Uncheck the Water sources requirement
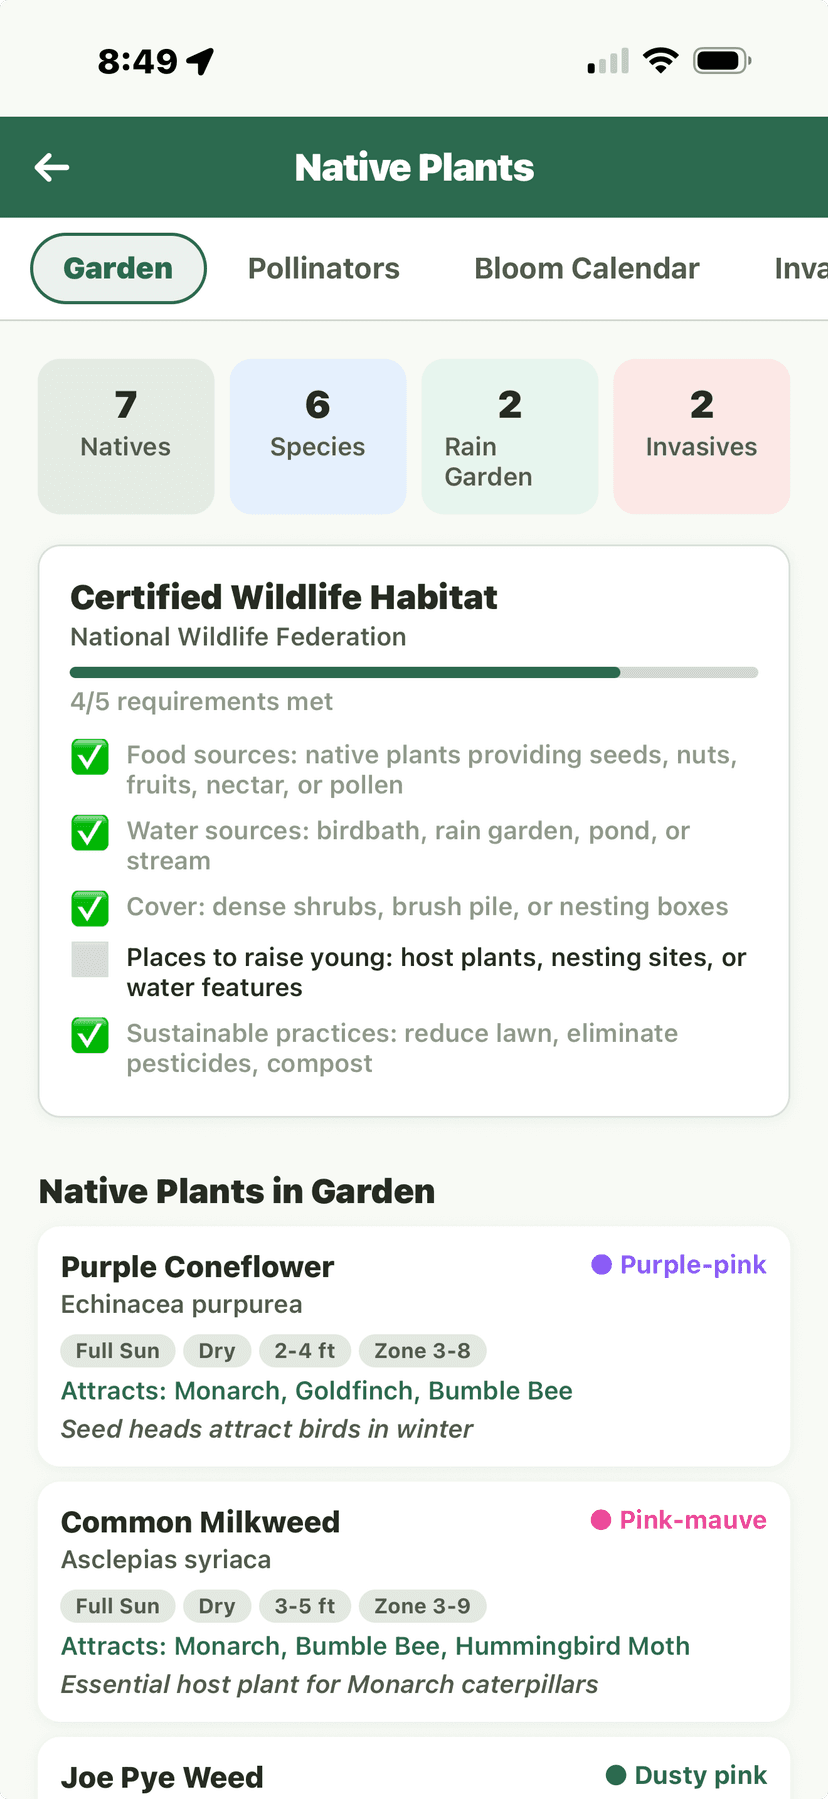Screen dimensions: 828x1799 tap(89, 832)
